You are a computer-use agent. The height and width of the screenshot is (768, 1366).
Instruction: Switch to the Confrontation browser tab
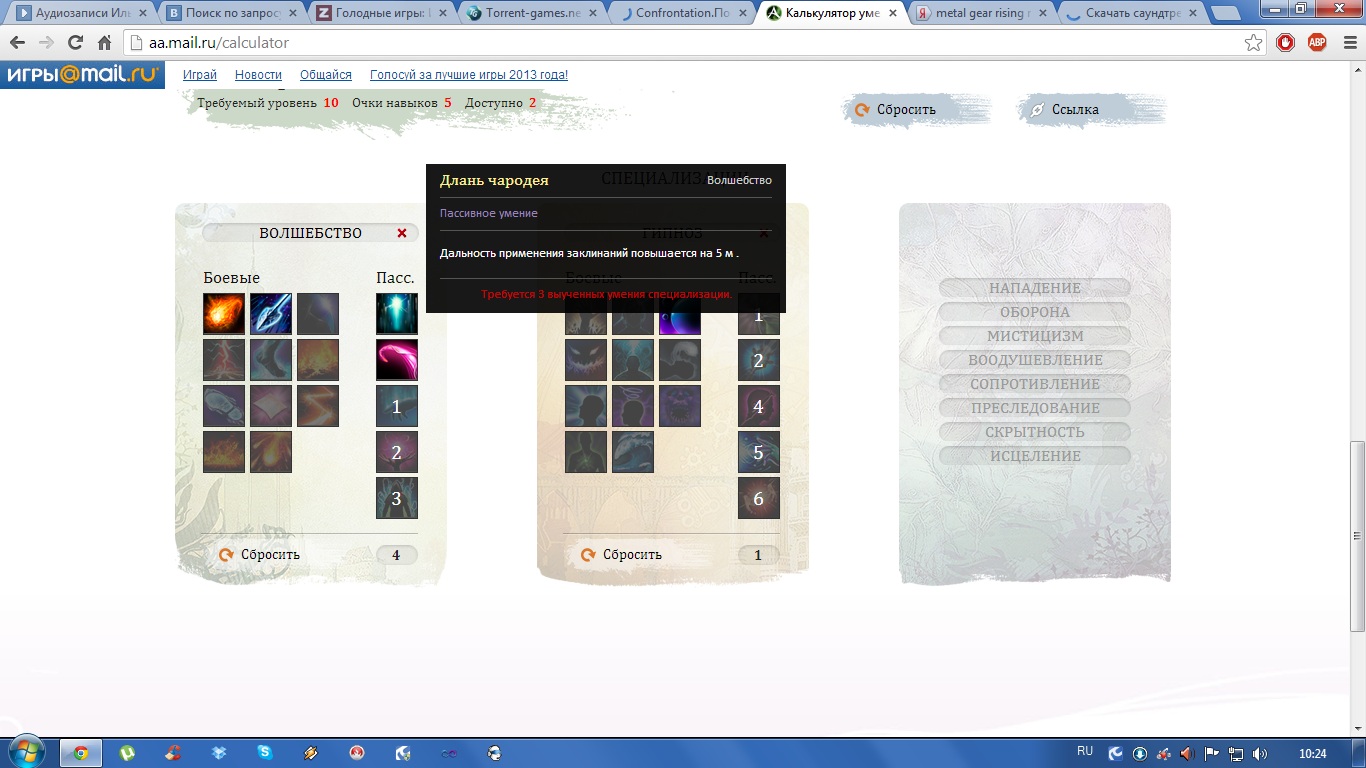click(680, 14)
